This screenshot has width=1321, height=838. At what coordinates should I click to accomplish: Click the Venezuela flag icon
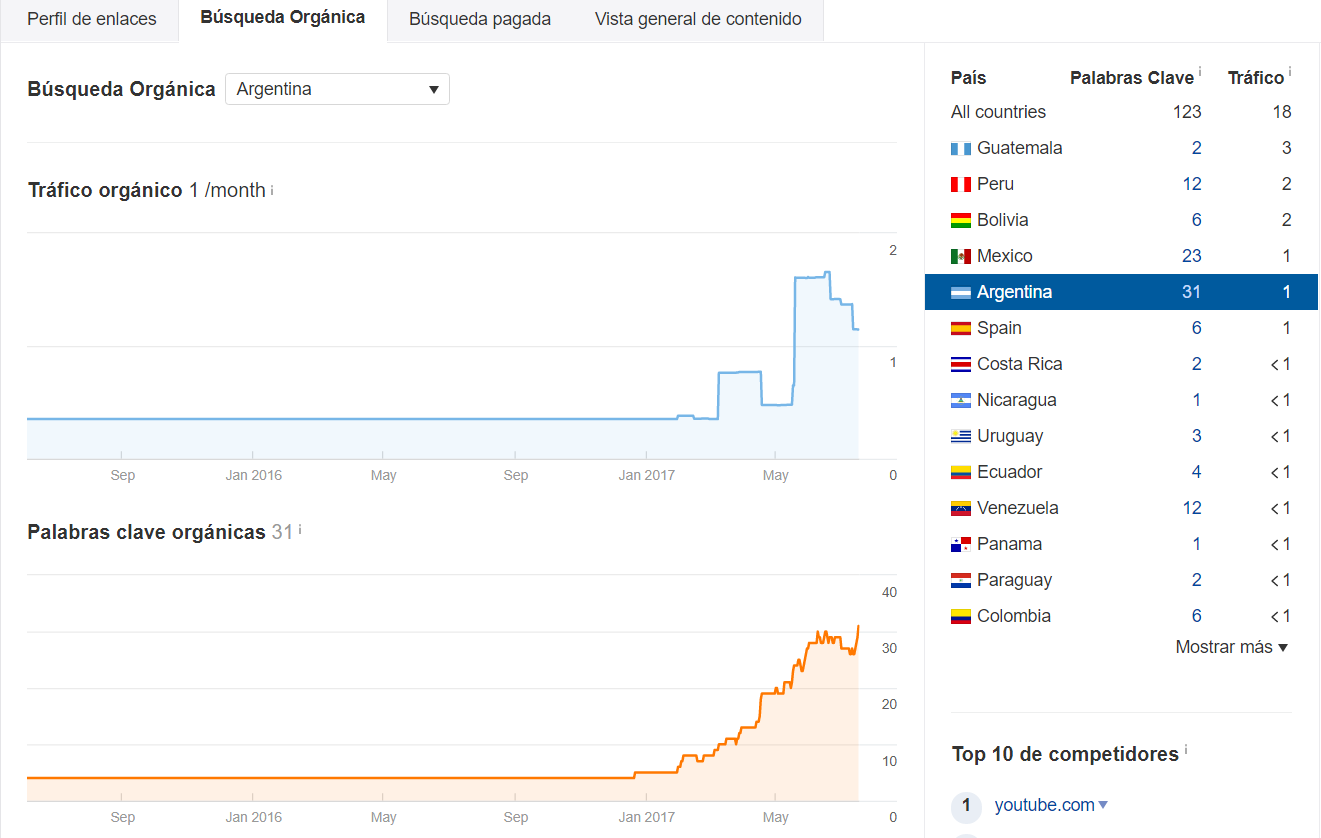tap(961, 509)
